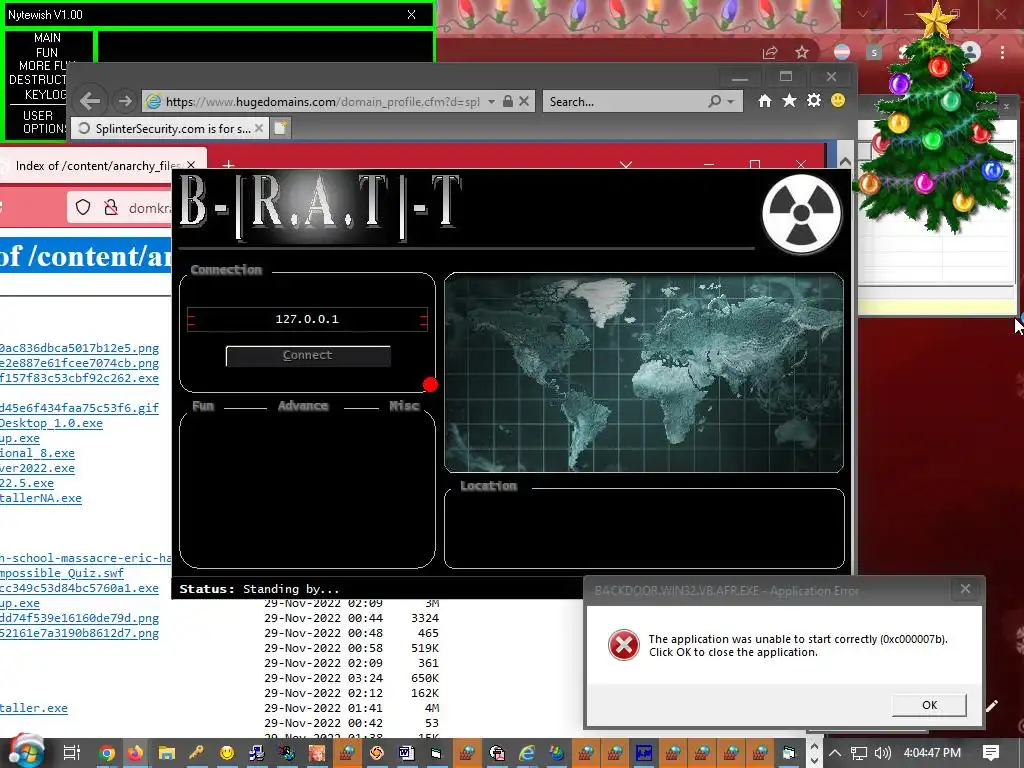Close the Application Error dialog
This screenshot has width=1024, height=768.
965,589
